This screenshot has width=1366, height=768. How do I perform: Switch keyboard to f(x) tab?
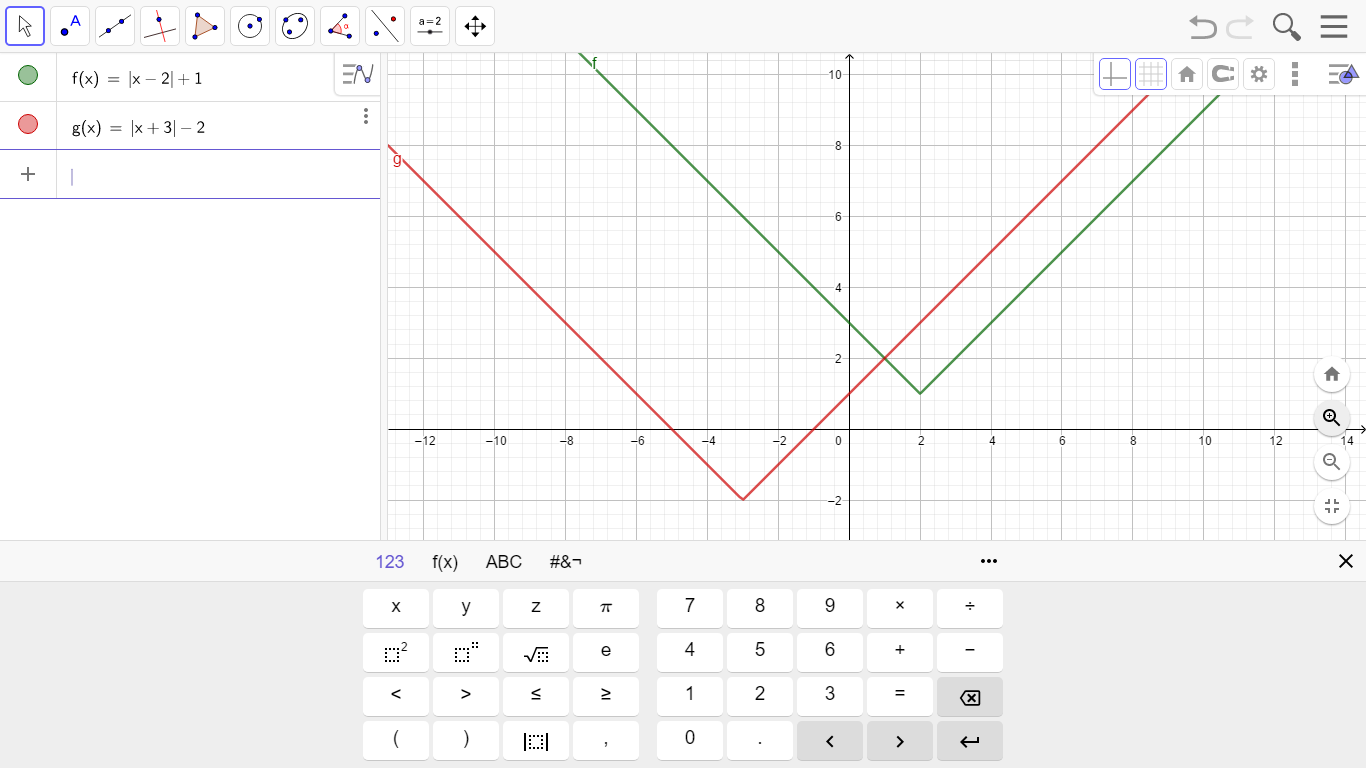click(445, 562)
